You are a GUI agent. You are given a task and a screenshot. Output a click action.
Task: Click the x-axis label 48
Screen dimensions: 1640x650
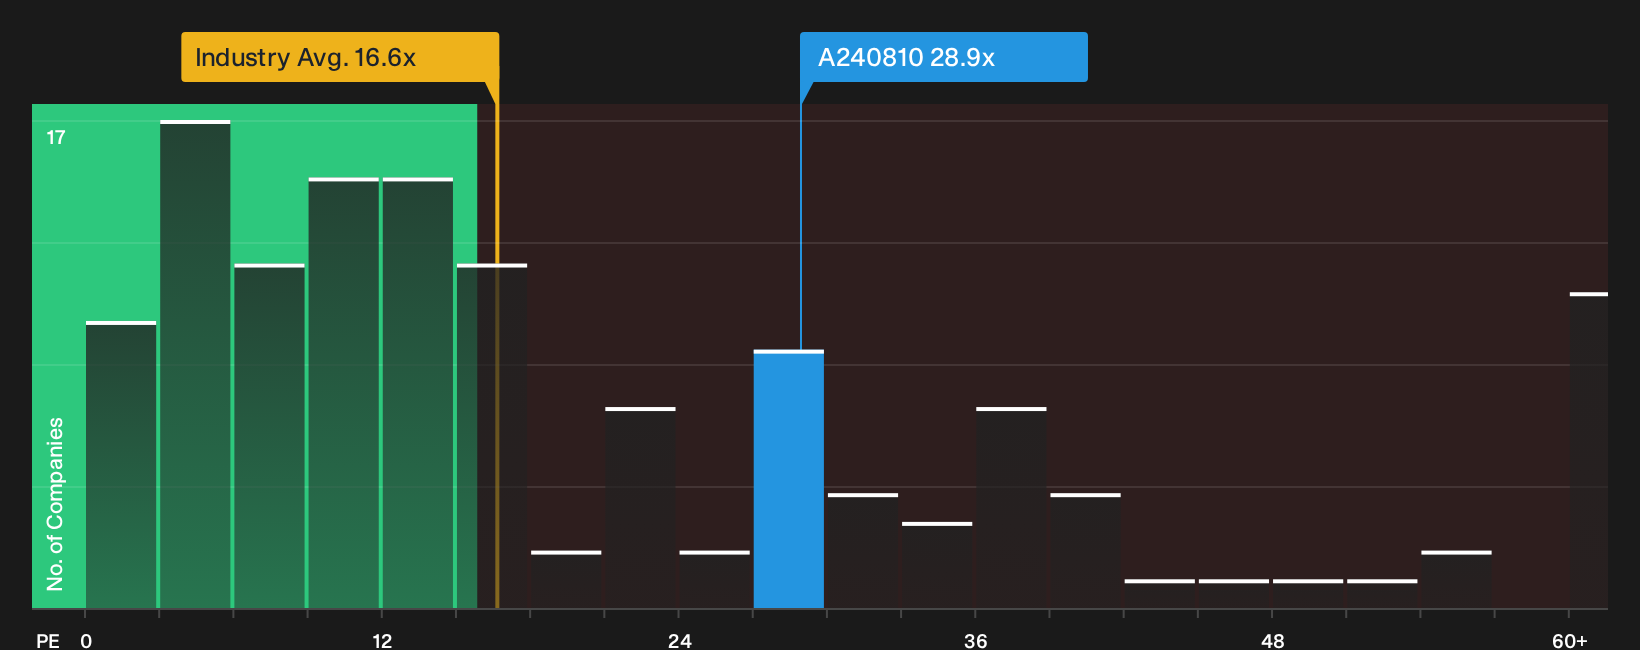click(x=1273, y=640)
